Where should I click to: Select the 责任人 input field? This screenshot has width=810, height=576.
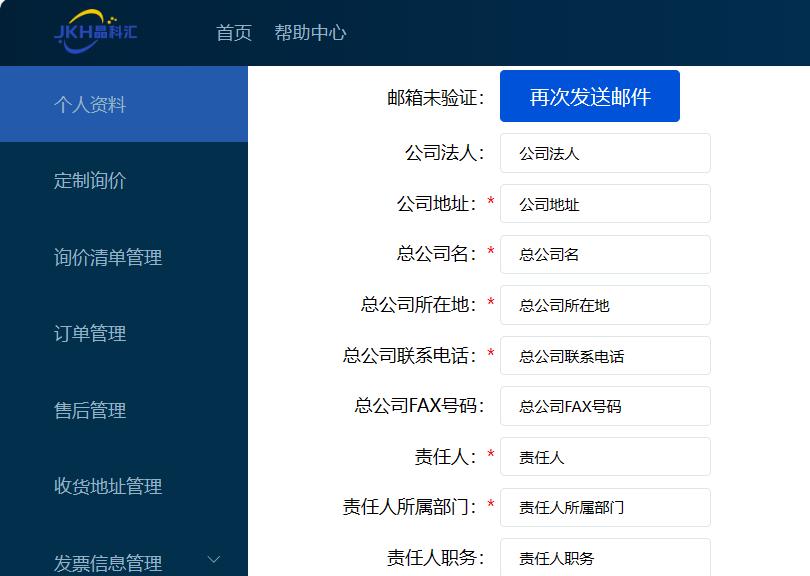pos(605,457)
